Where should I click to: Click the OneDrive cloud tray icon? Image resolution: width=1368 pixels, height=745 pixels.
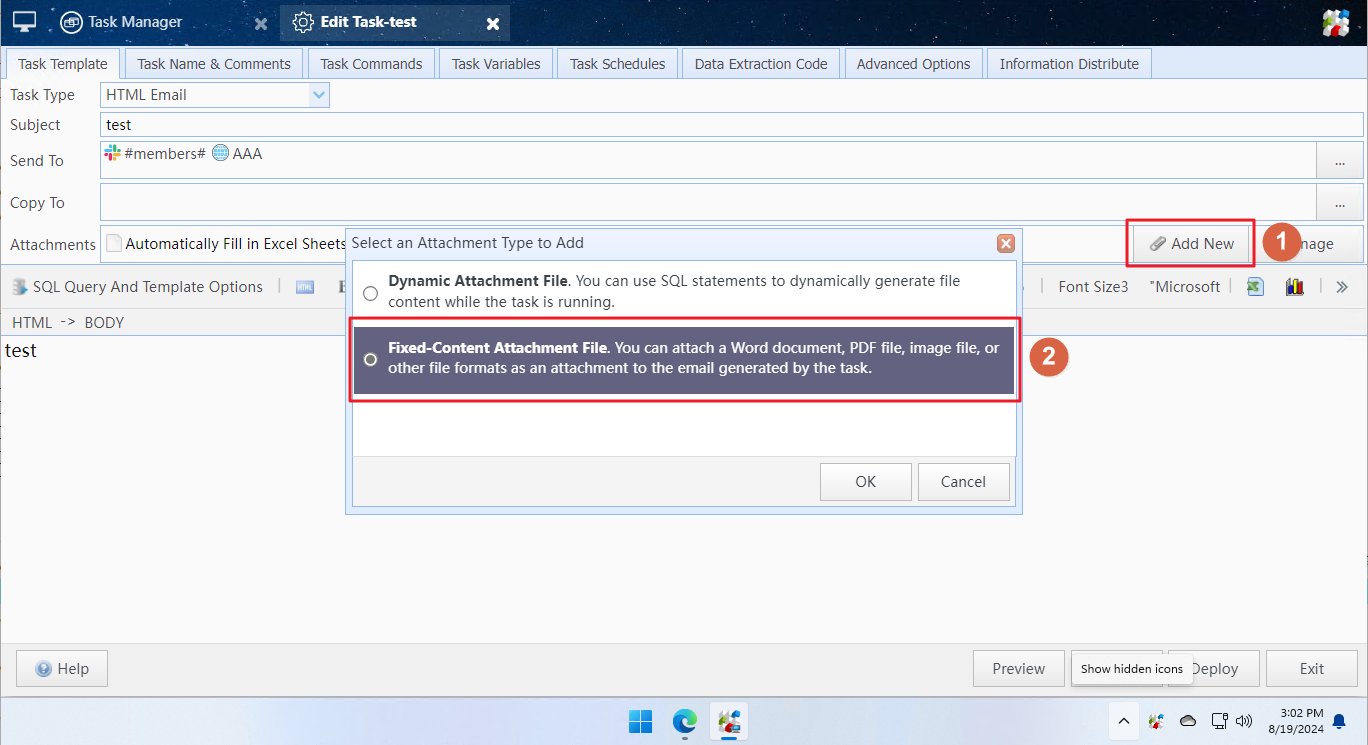[x=1188, y=721]
